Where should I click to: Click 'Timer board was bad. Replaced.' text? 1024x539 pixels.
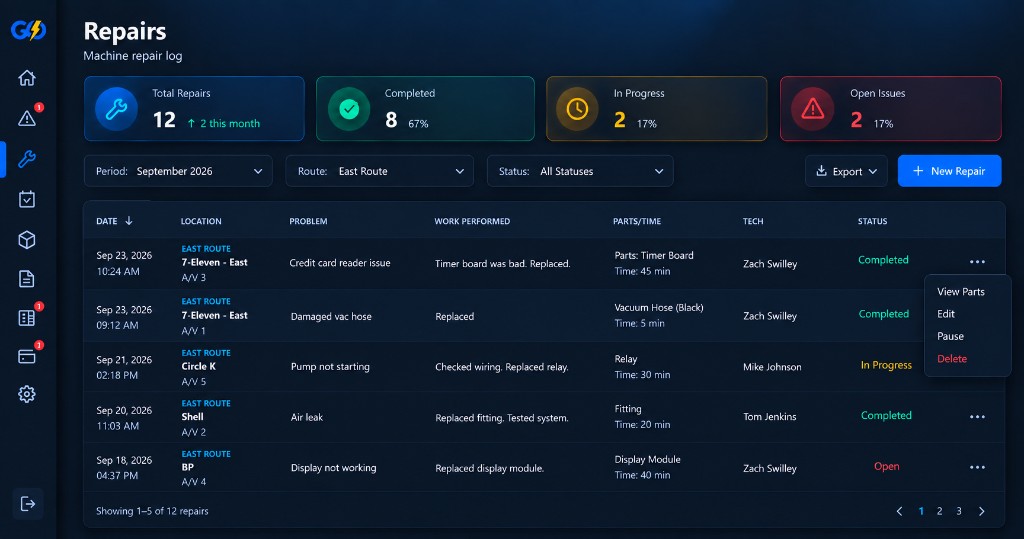click(503, 263)
